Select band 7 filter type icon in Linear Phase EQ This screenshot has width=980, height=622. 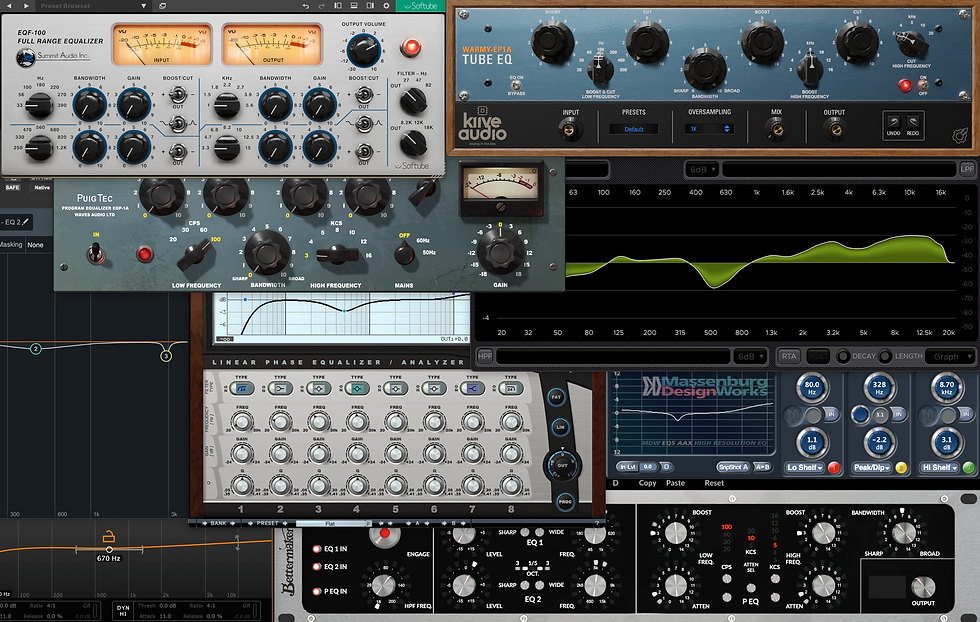472,388
